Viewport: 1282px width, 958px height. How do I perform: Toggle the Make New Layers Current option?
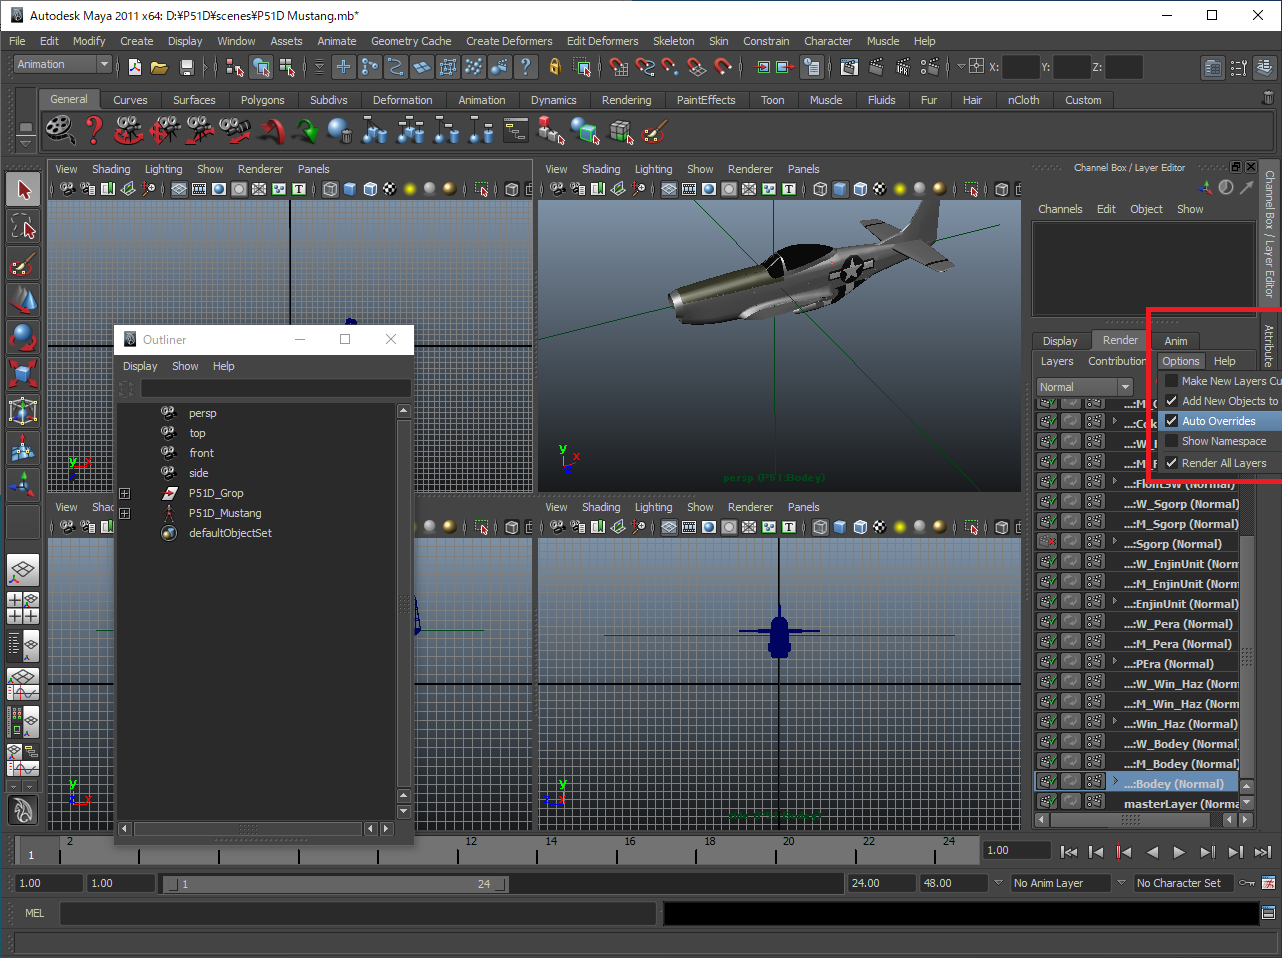[x=1220, y=381]
